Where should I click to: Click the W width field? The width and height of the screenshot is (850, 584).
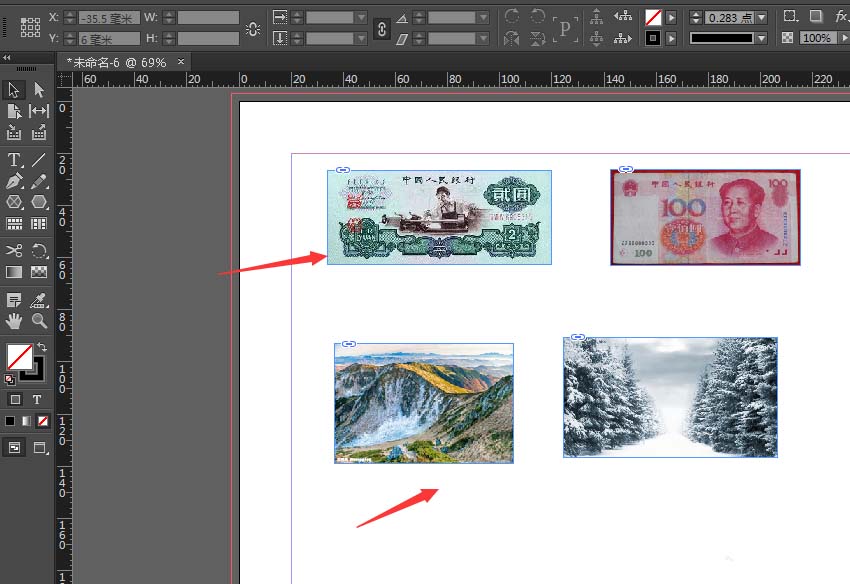[208, 18]
